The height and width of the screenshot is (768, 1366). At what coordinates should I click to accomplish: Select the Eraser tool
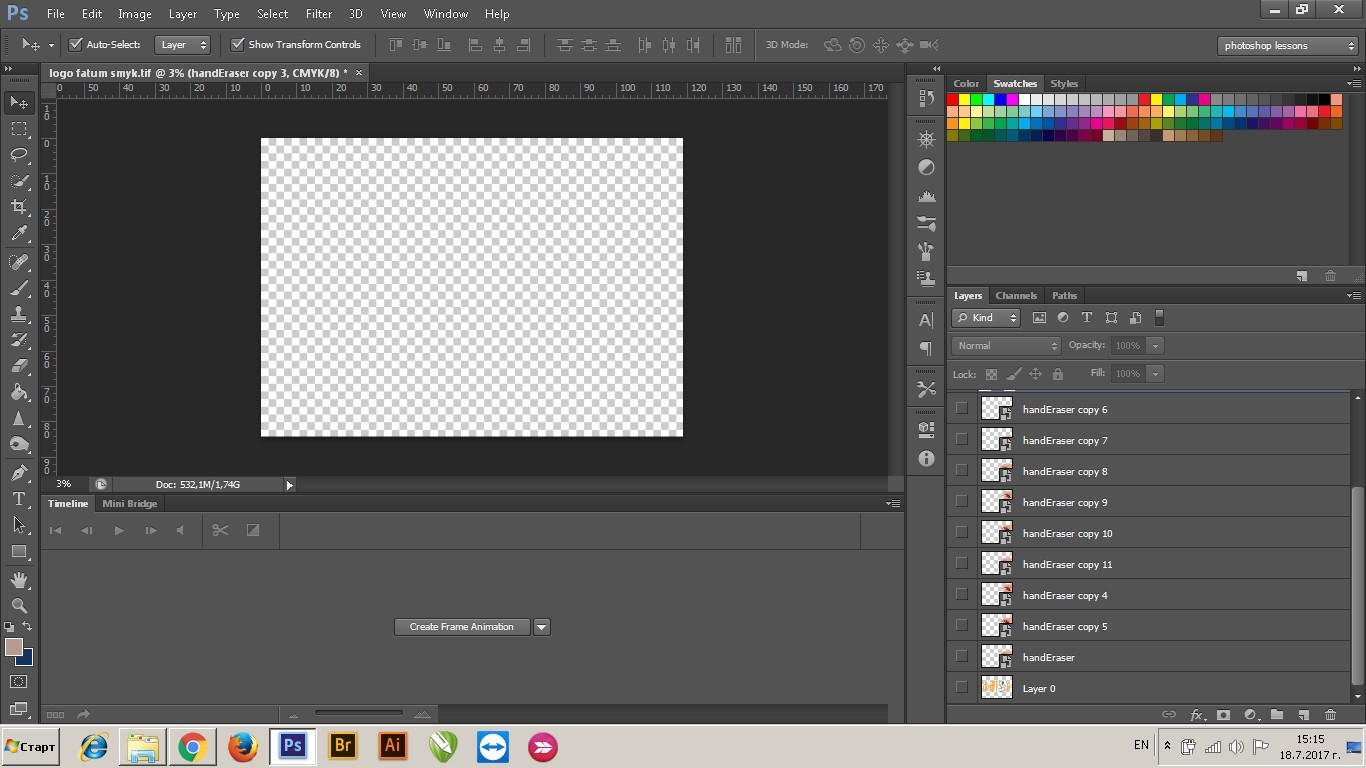coord(18,366)
